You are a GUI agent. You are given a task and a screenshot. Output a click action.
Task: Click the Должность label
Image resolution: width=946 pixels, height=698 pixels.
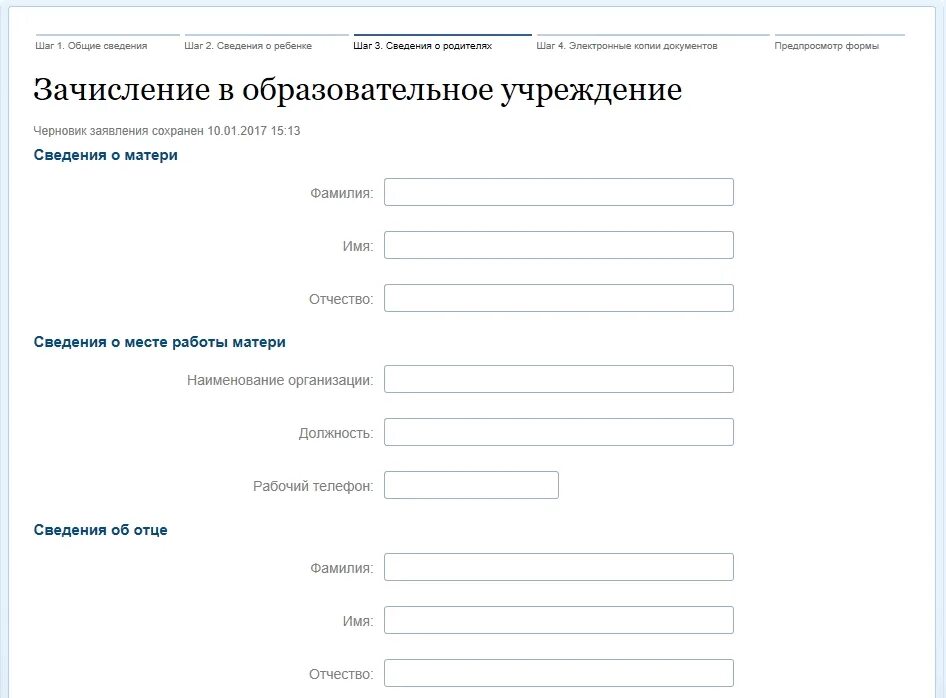[x=336, y=434]
